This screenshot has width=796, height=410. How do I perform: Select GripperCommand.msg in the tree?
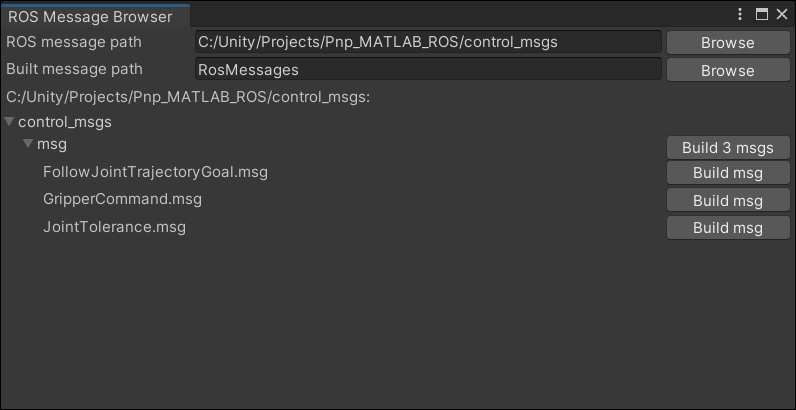[x=122, y=199]
